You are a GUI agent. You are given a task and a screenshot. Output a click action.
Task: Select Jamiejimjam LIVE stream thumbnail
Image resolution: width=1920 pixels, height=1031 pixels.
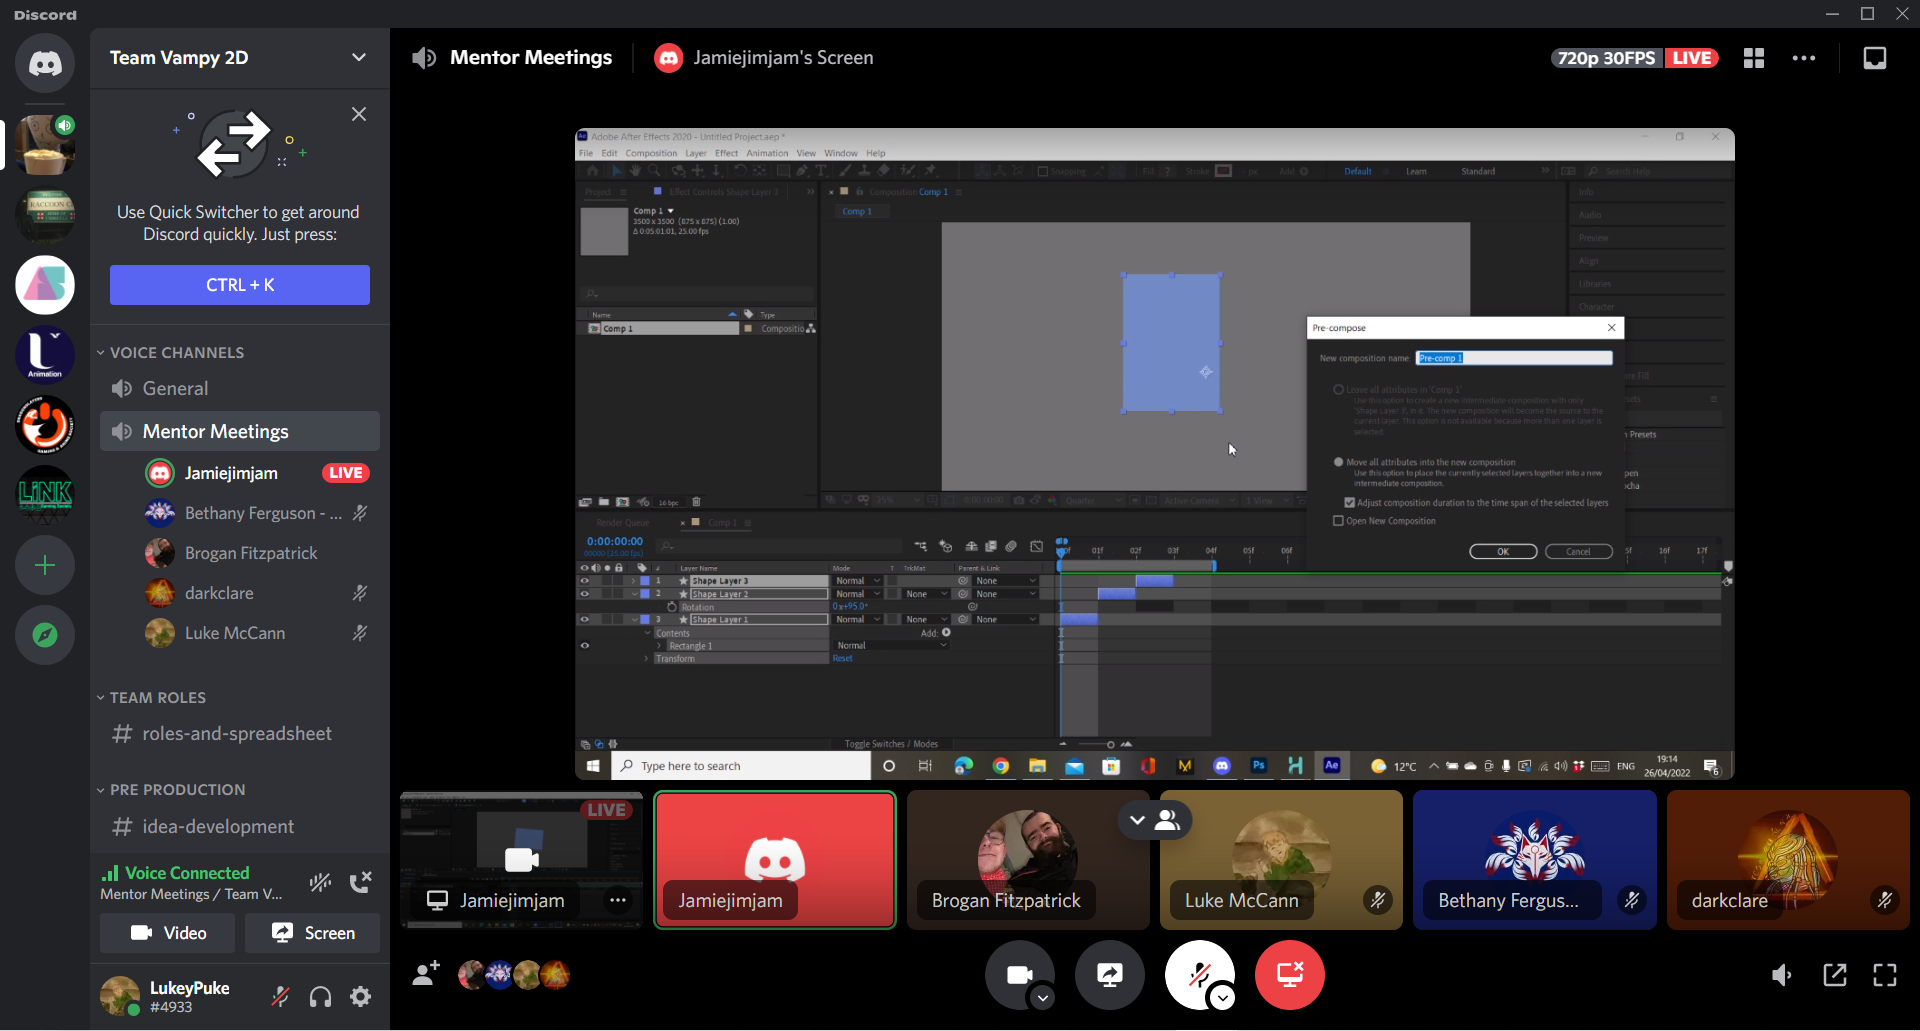[x=522, y=860]
